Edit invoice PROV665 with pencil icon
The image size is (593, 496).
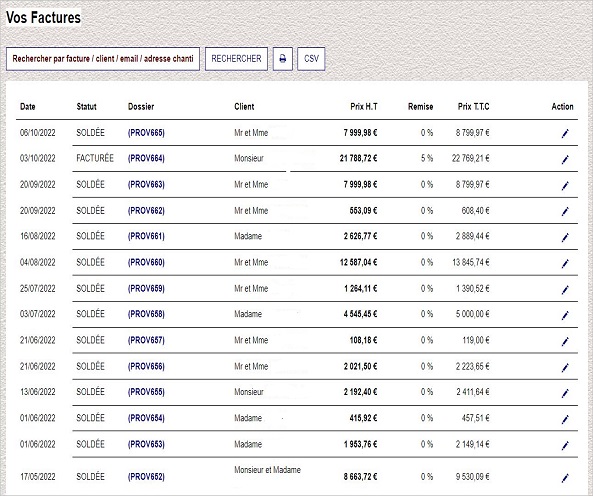[565, 133]
